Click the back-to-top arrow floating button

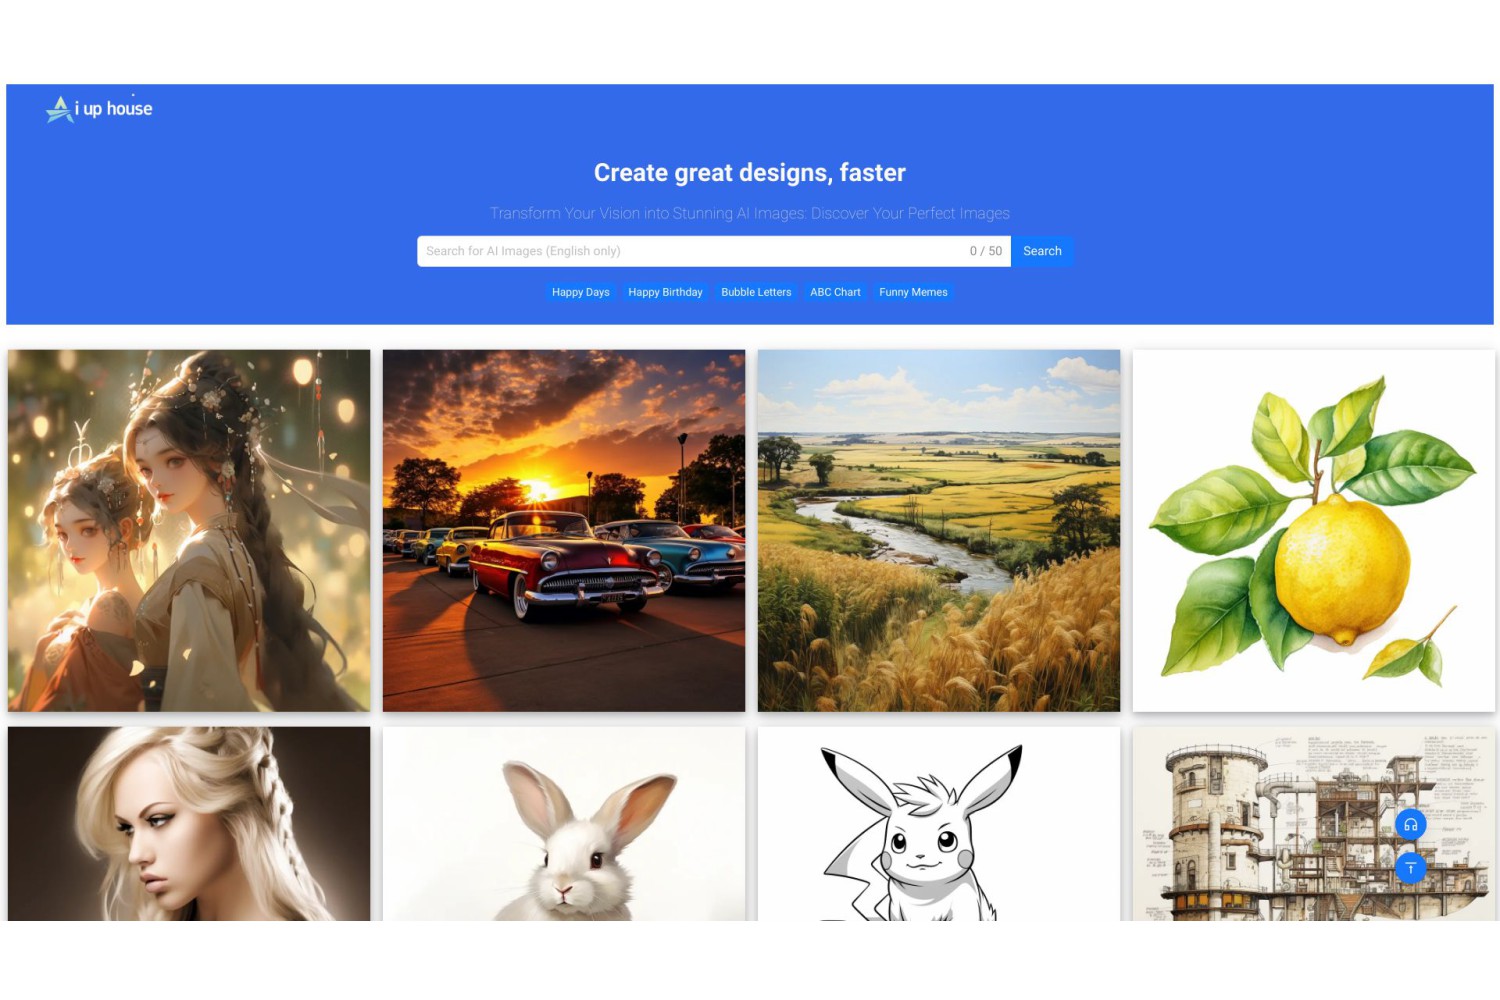(x=1410, y=868)
